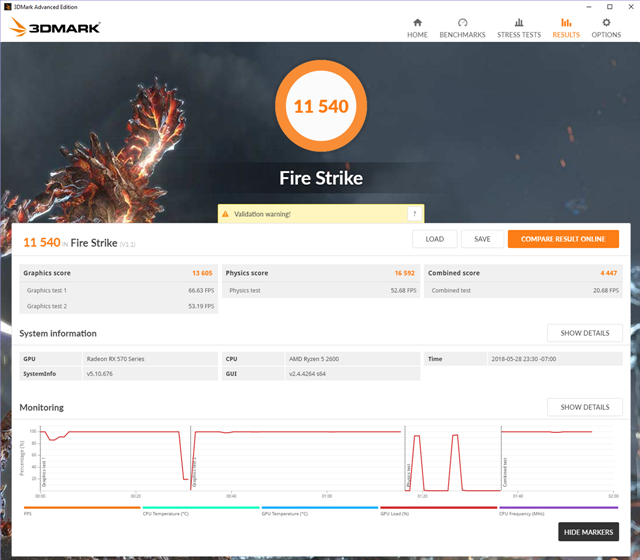
Task: Click the Results orange bars icon
Action: coord(566,22)
